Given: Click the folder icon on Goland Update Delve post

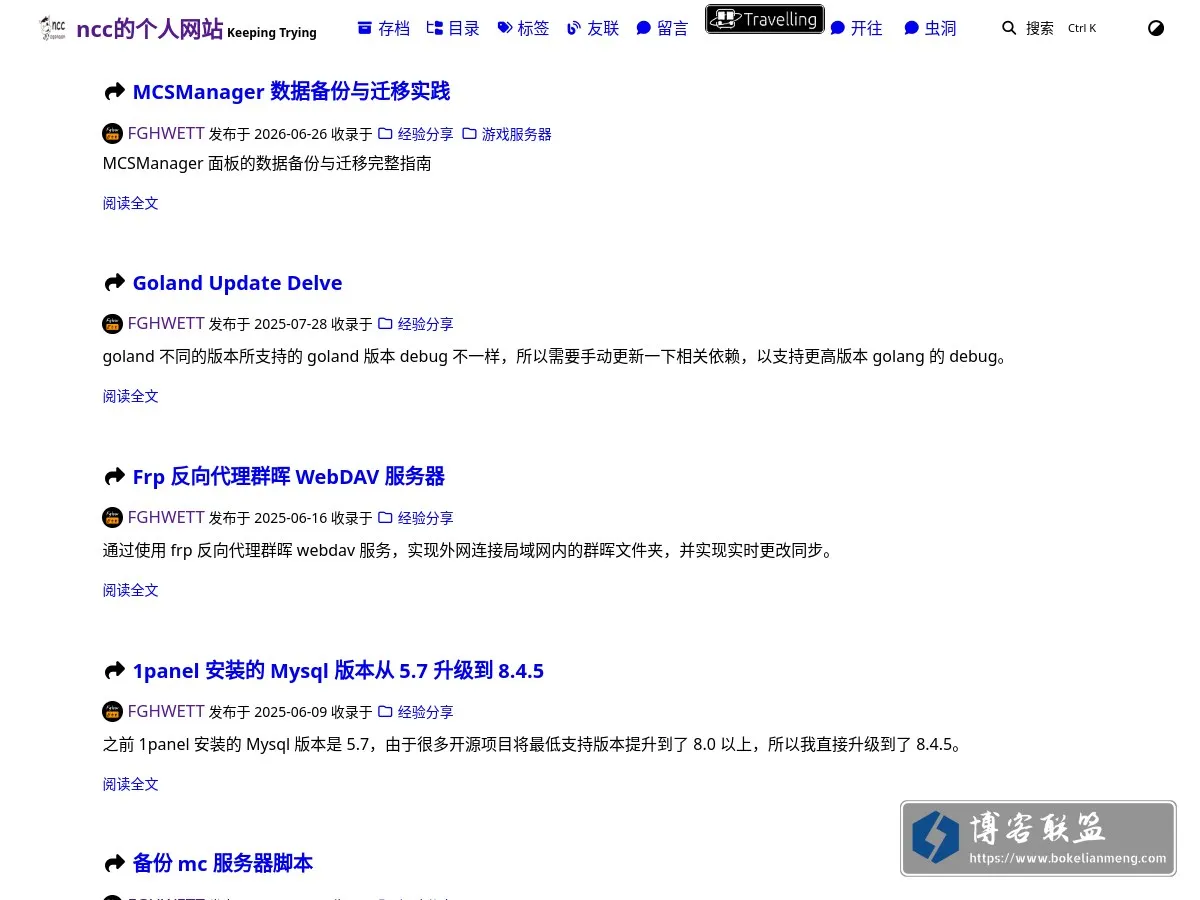Looking at the screenshot, I should 385,323.
